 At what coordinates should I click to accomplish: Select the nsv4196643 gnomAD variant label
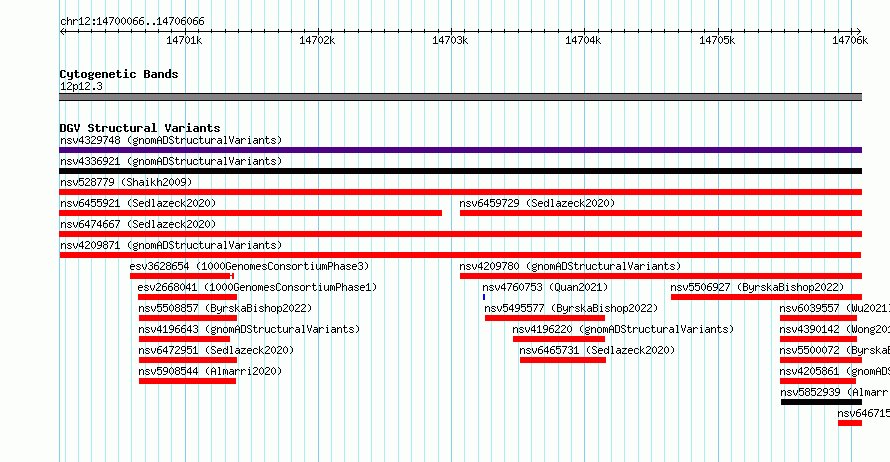(x=249, y=329)
